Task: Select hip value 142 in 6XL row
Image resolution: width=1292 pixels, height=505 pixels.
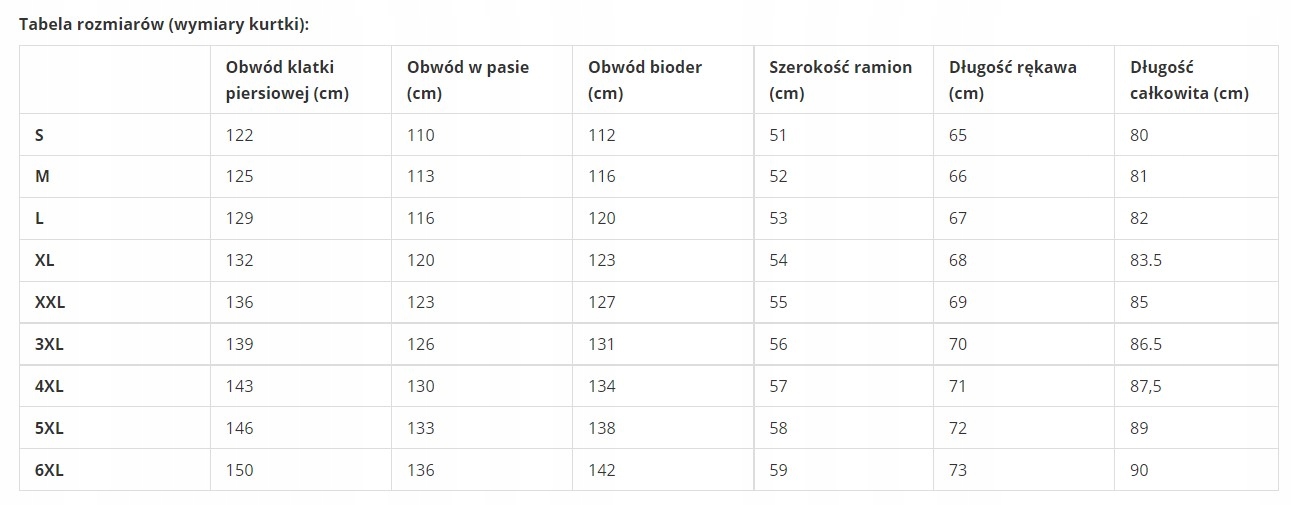Action: [602, 470]
